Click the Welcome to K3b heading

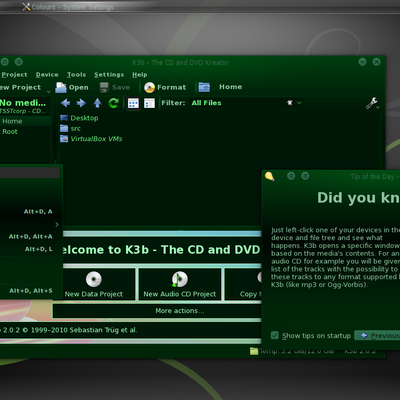(161, 250)
